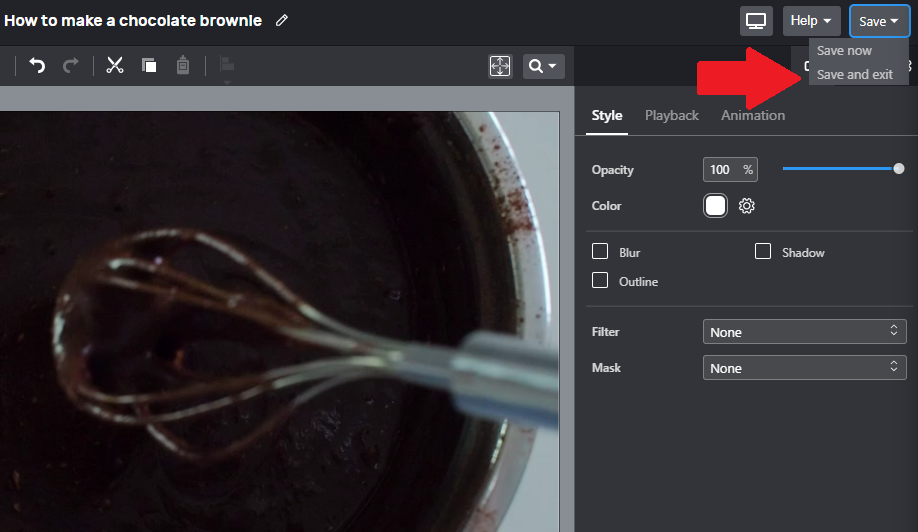Enable the Blur checkbox
This screenshot has width=918, height=532.
tap(600, 251)
